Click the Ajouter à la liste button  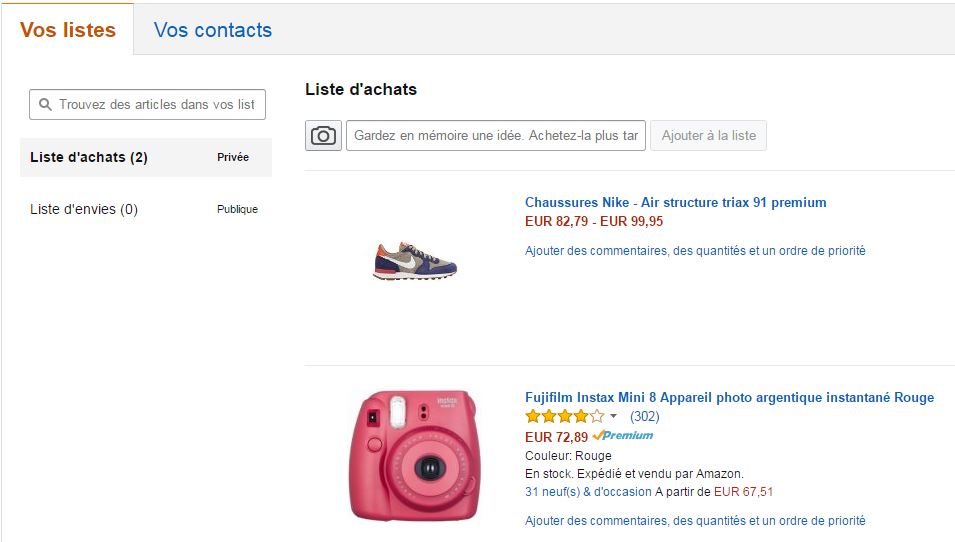click(708, 135)
